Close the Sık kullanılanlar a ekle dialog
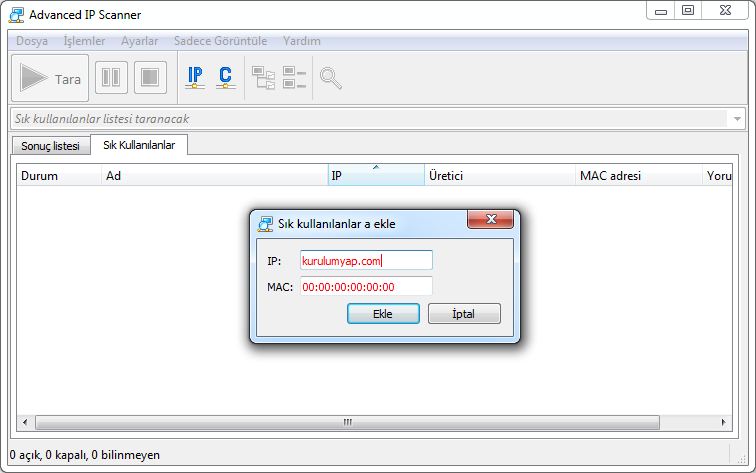756x473 pixels. pos(490,219)
